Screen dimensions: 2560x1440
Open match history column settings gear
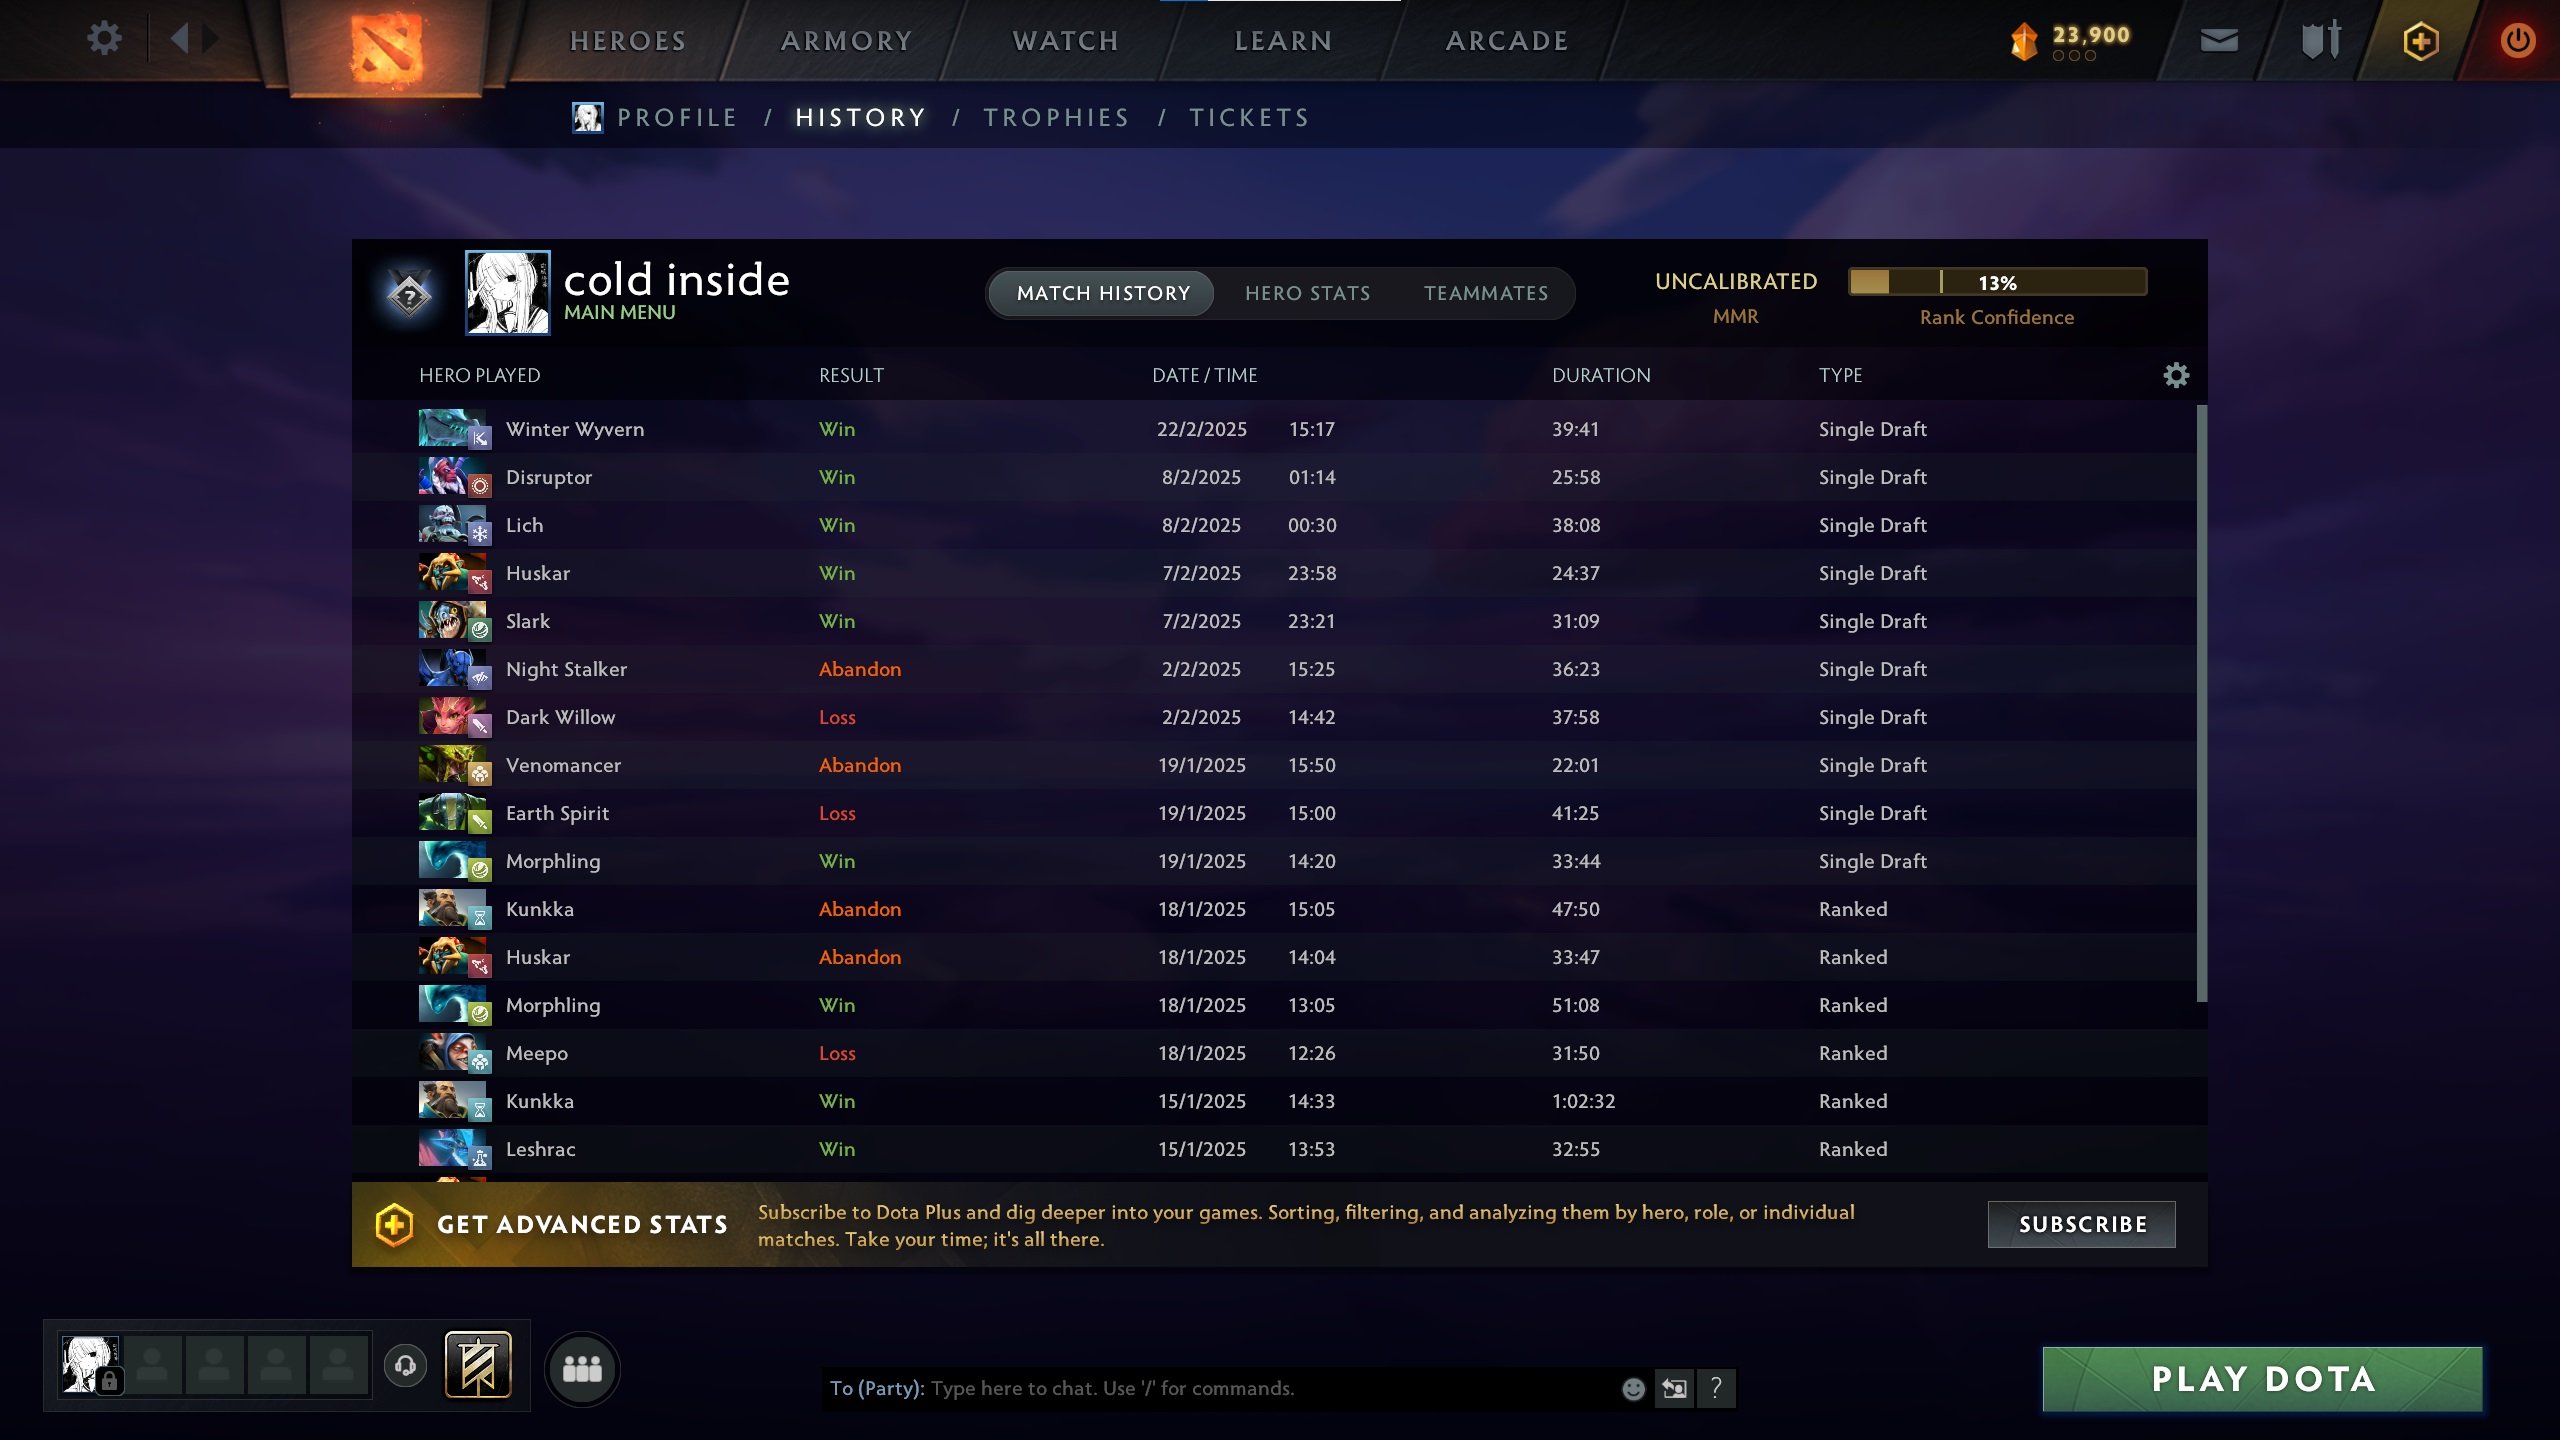coord(2176,375)
